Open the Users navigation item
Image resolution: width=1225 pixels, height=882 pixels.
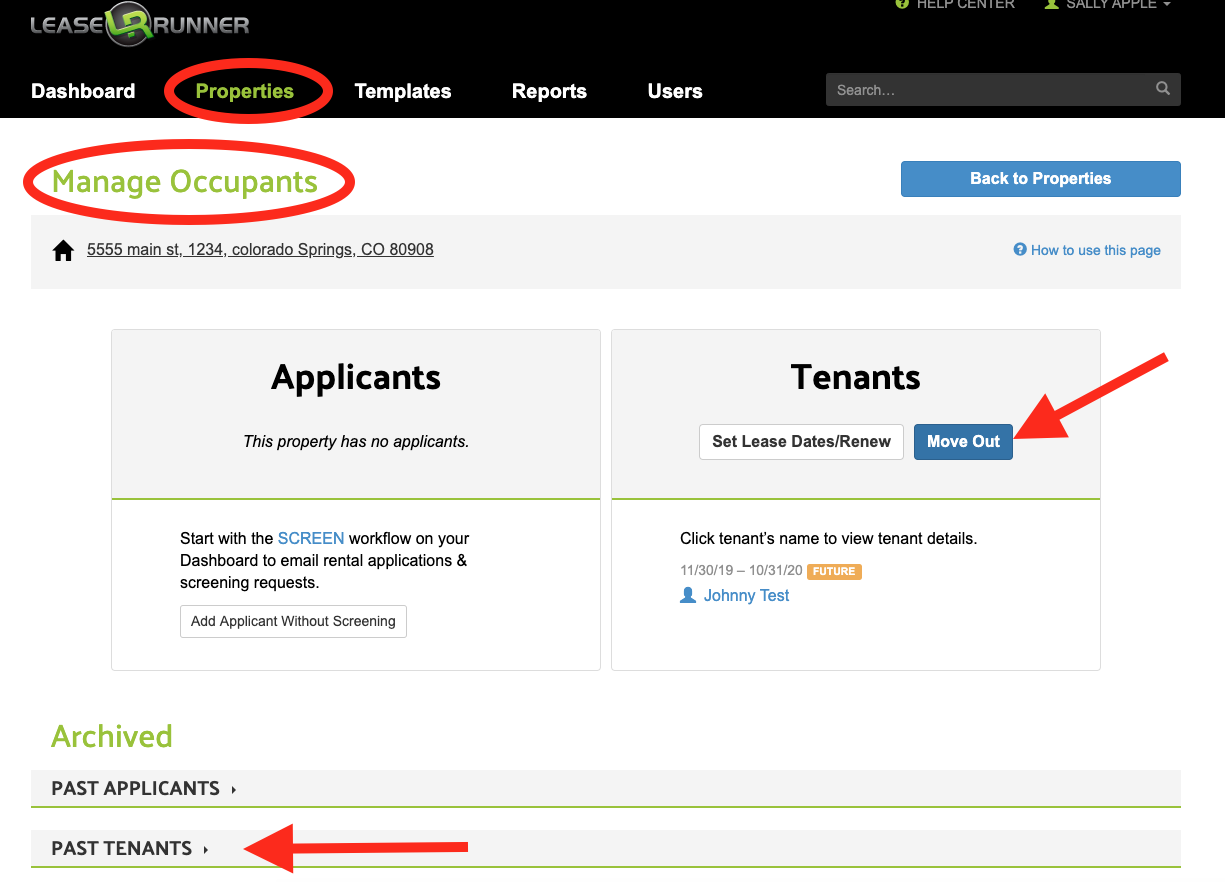[x=675, y=91]
